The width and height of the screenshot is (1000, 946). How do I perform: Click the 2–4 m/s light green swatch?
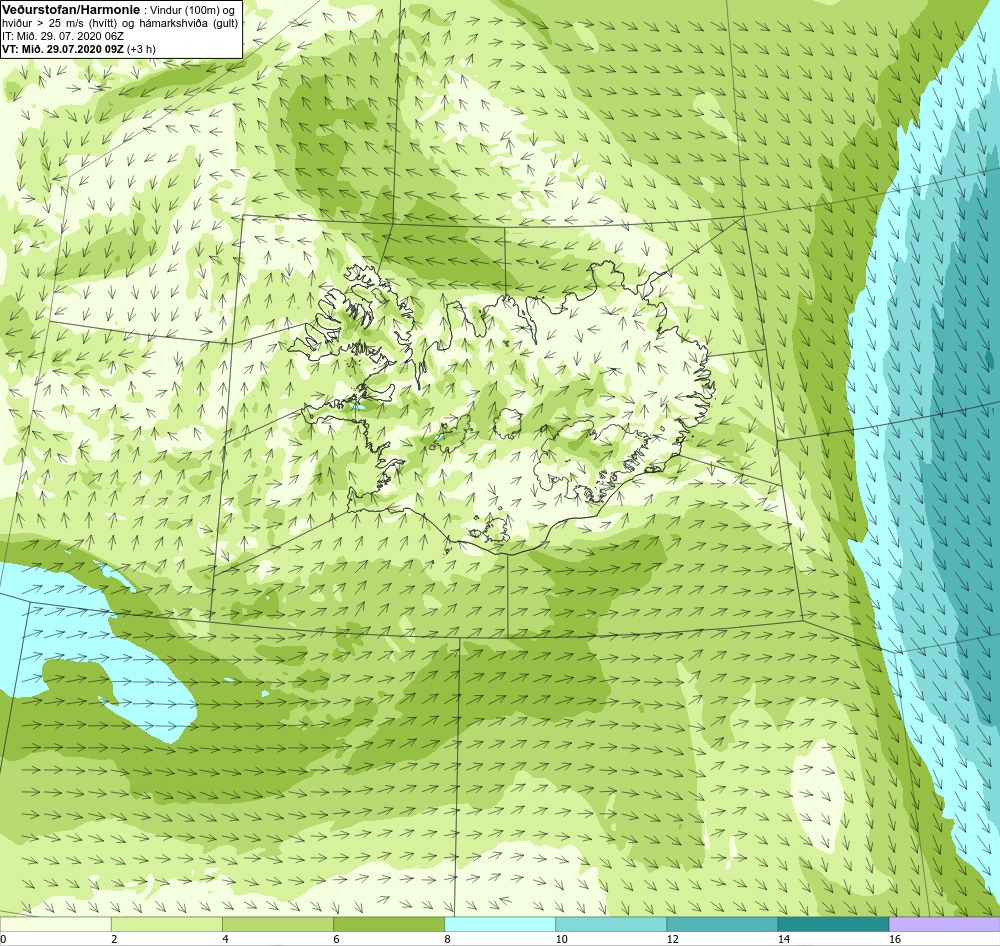coord(167,924)
